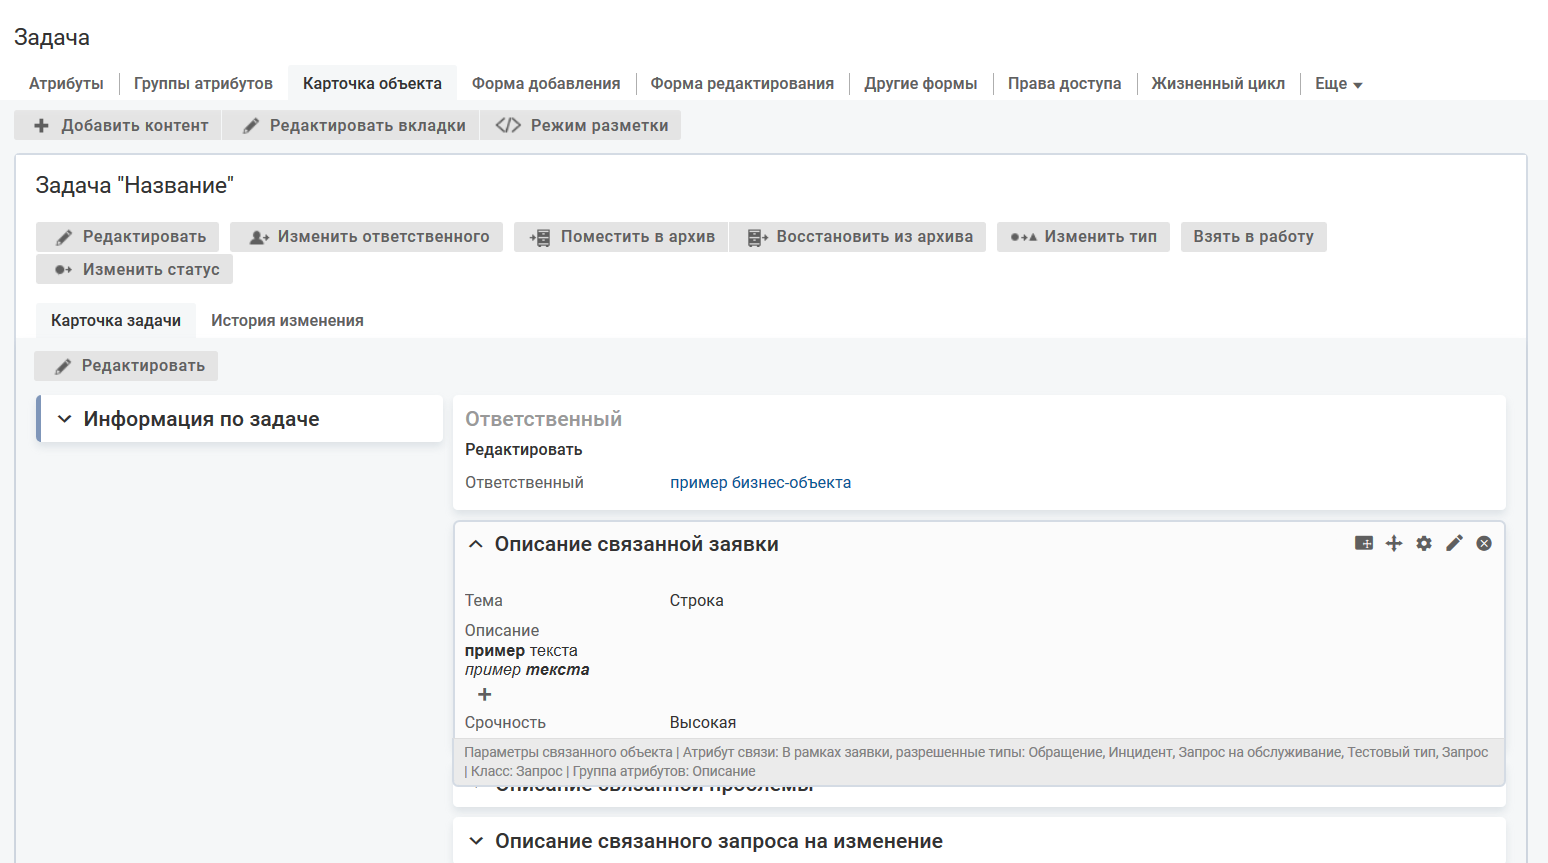
Task: Click the Изменить ответственного button
Action: tap(367, 237)
